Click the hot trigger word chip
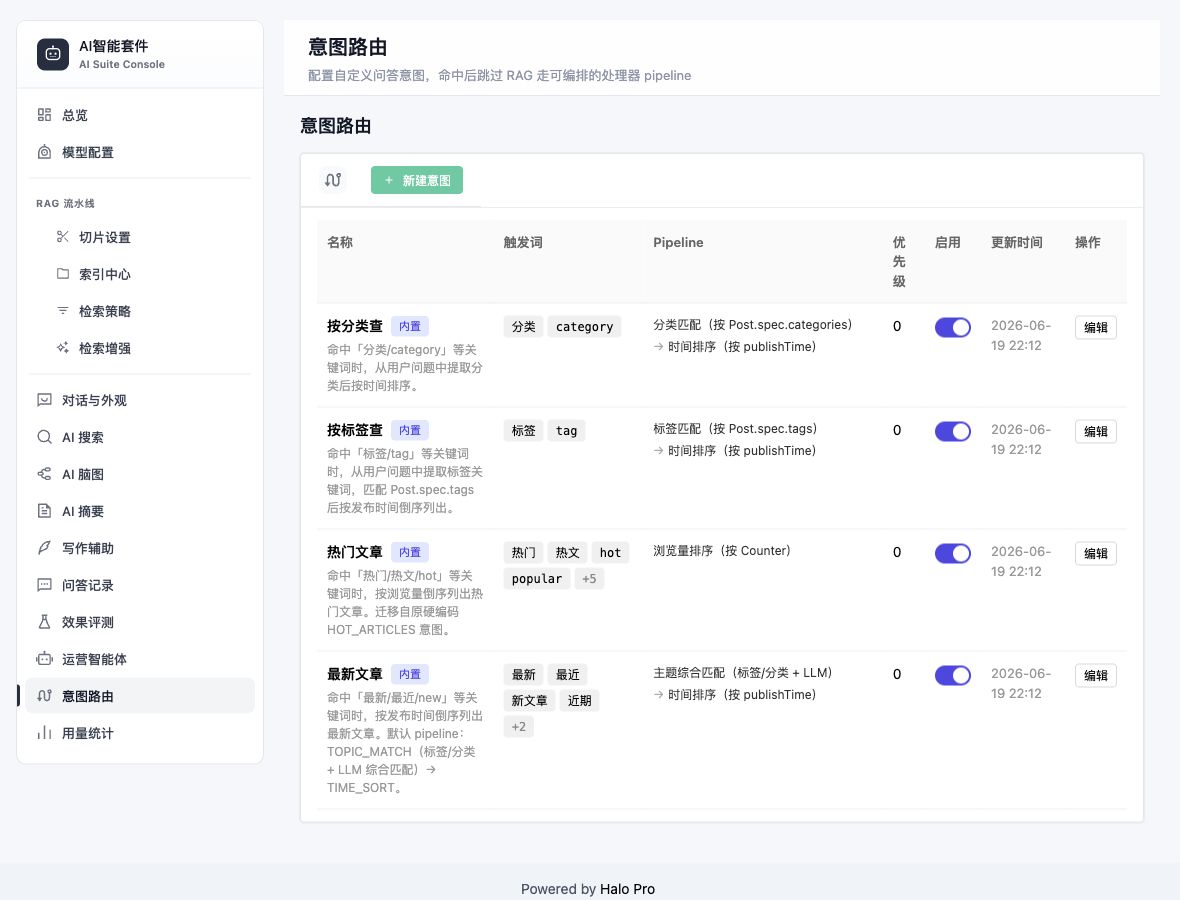Screen dimensions: 1180x900 610,552
